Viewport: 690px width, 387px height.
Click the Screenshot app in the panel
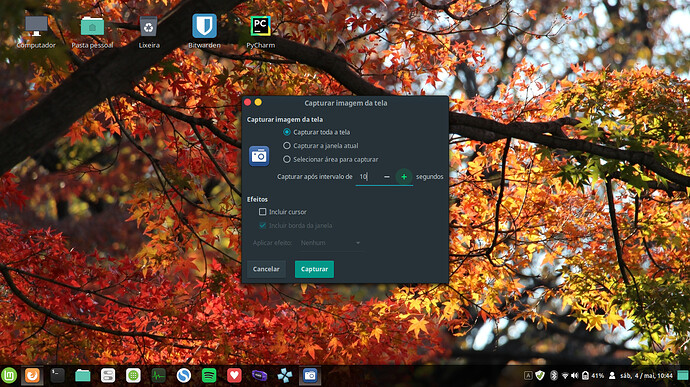[310, 376]
